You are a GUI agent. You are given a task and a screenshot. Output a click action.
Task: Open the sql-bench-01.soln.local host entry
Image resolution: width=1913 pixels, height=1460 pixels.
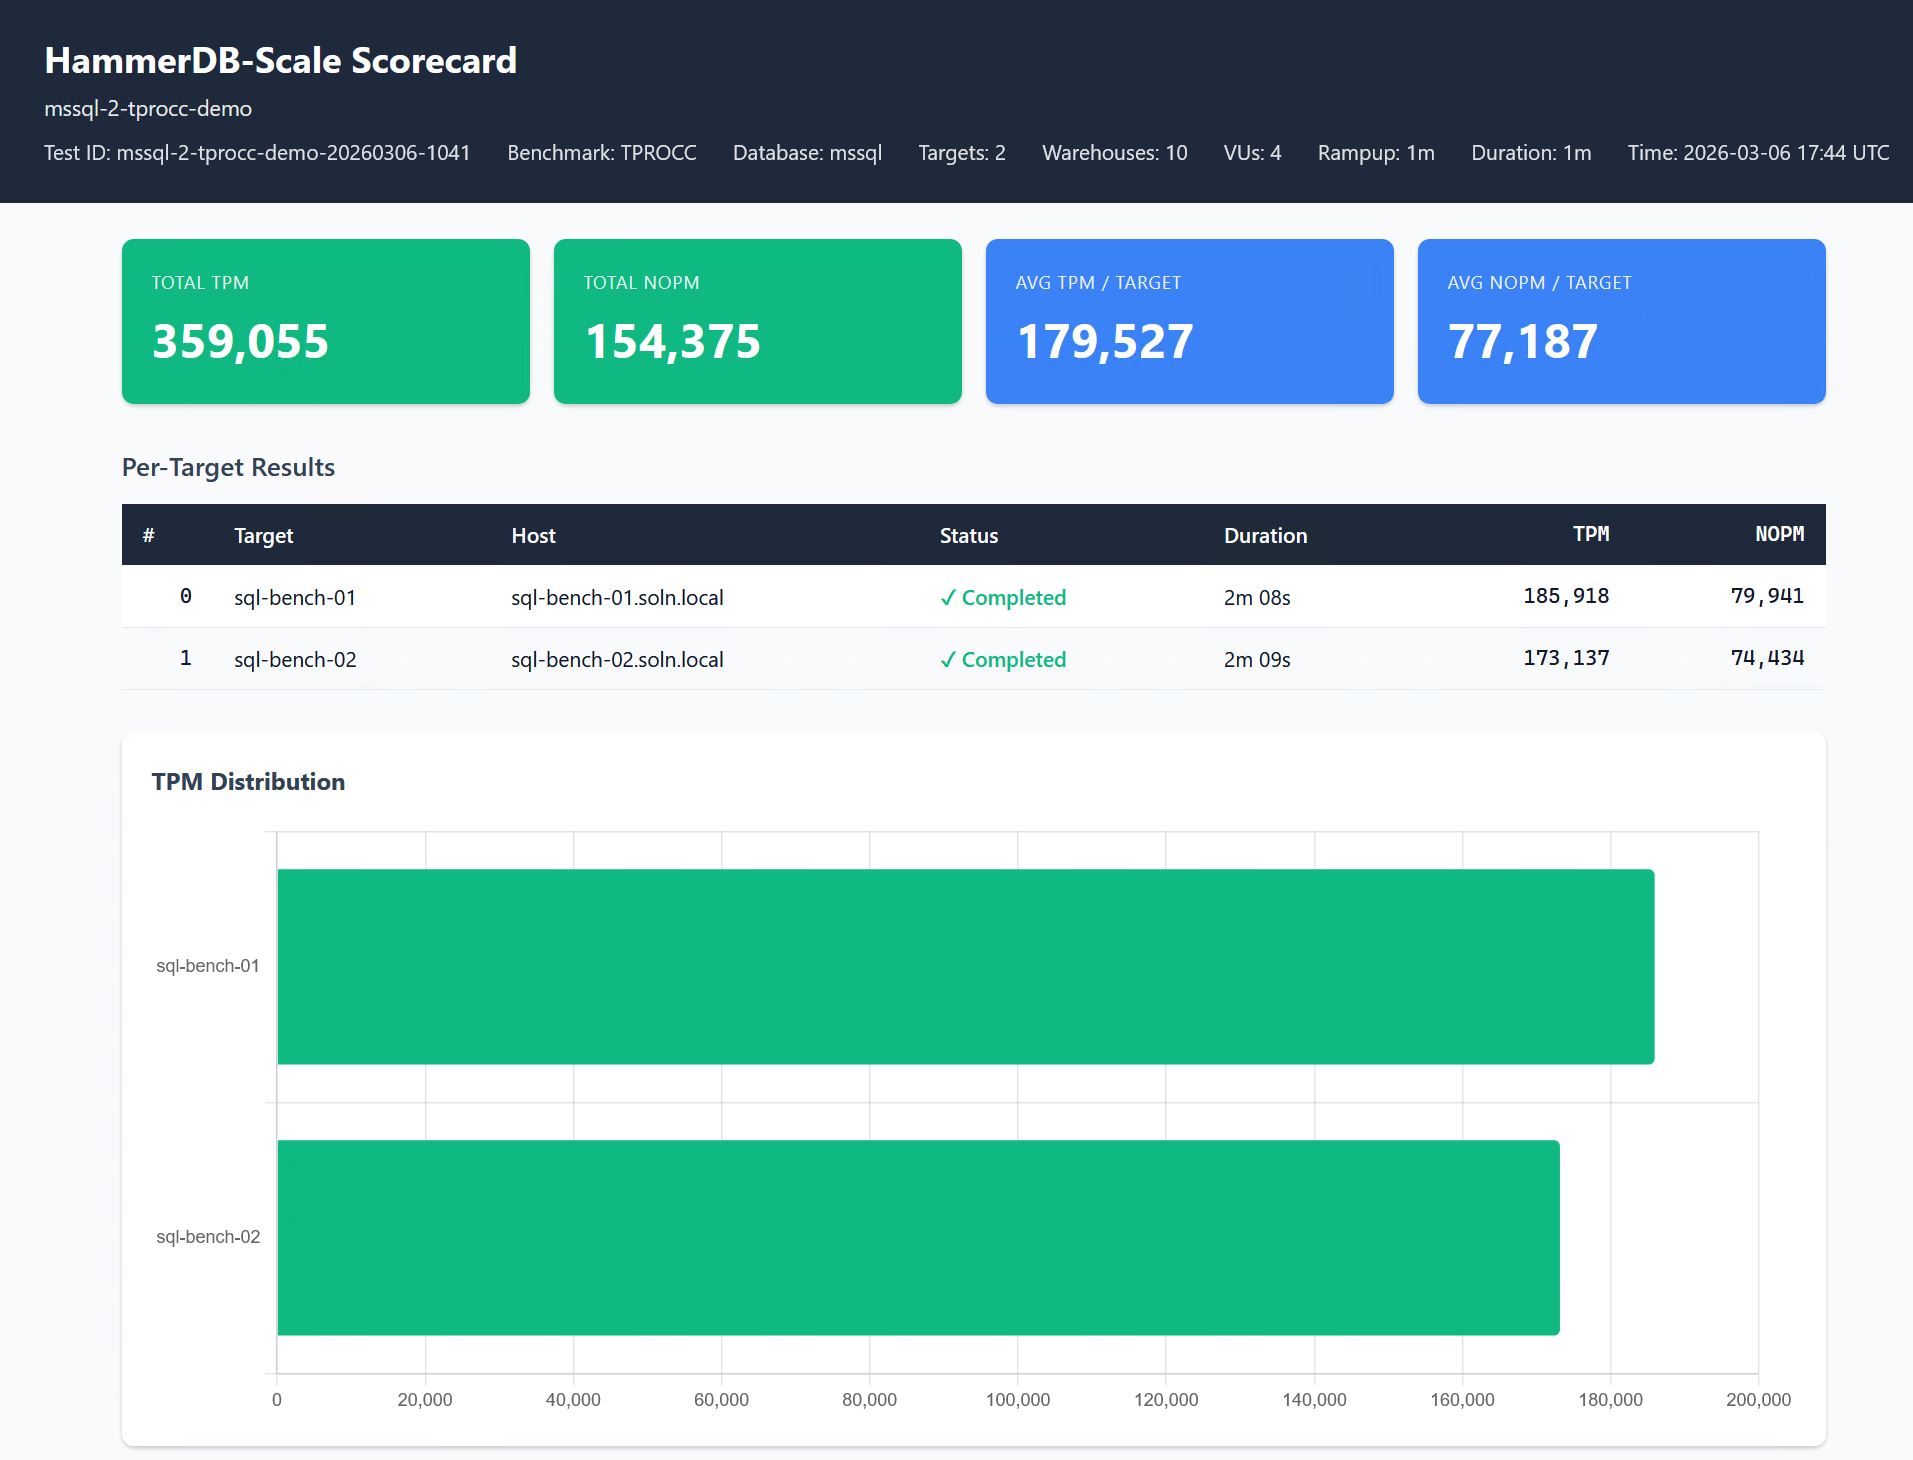[x=617, y=598]
